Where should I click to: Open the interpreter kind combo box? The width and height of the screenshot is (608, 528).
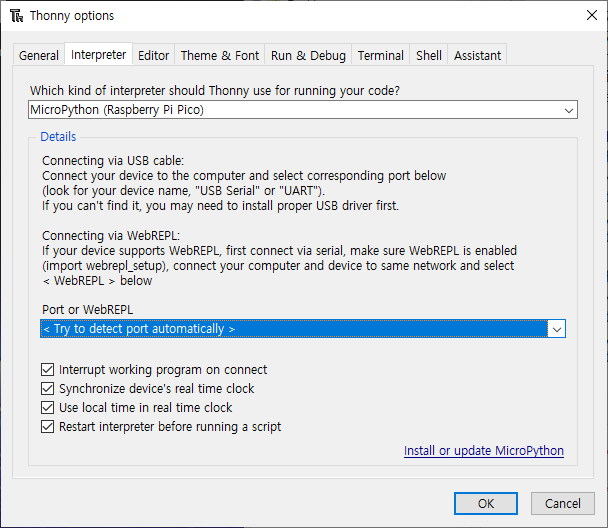(303, 110)
